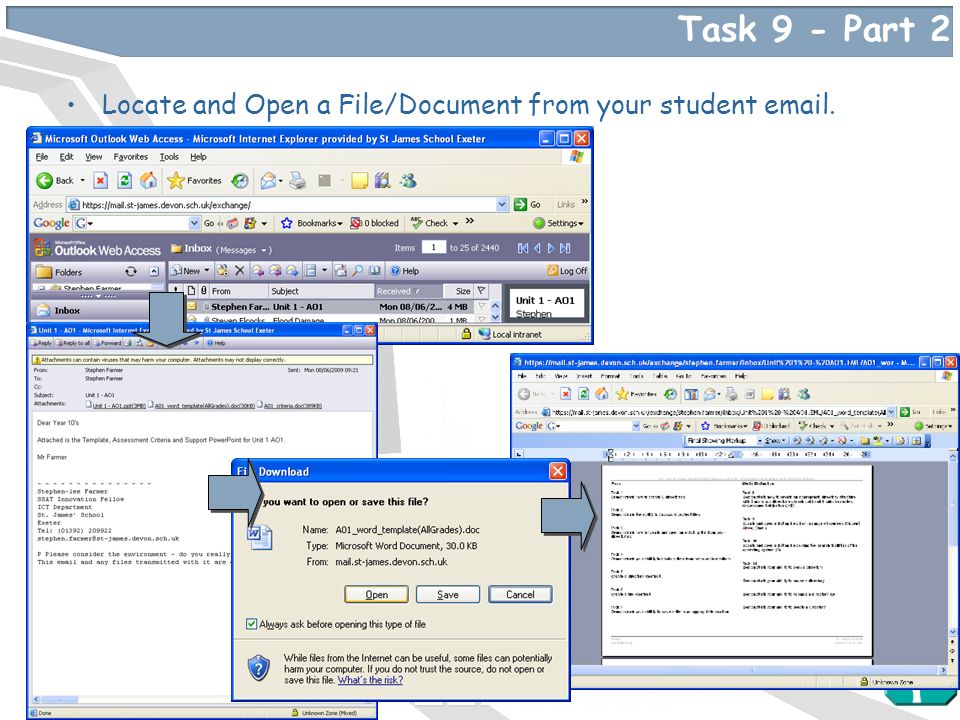Click Save button in File Download dialog
Image resolution: width=960 pixels, height=720 pixels.
[x=448, y=594]
